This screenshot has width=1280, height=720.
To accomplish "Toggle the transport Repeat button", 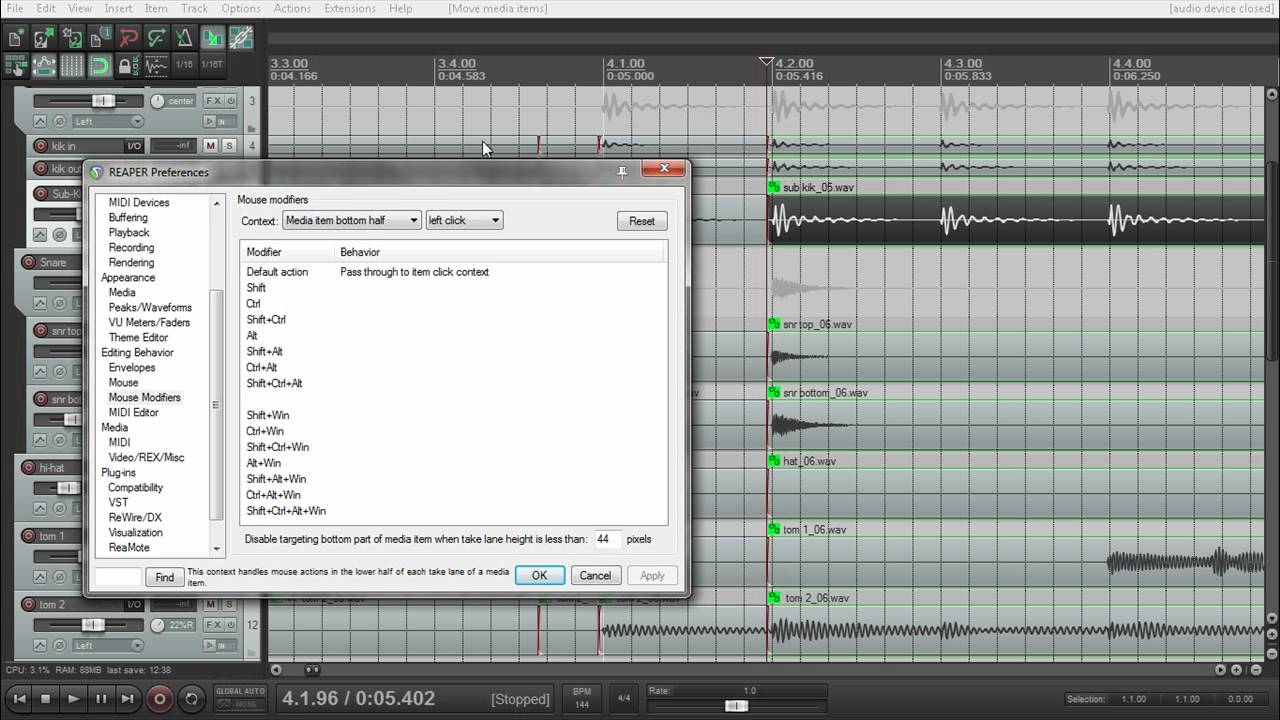I will (x=192, y=699).
